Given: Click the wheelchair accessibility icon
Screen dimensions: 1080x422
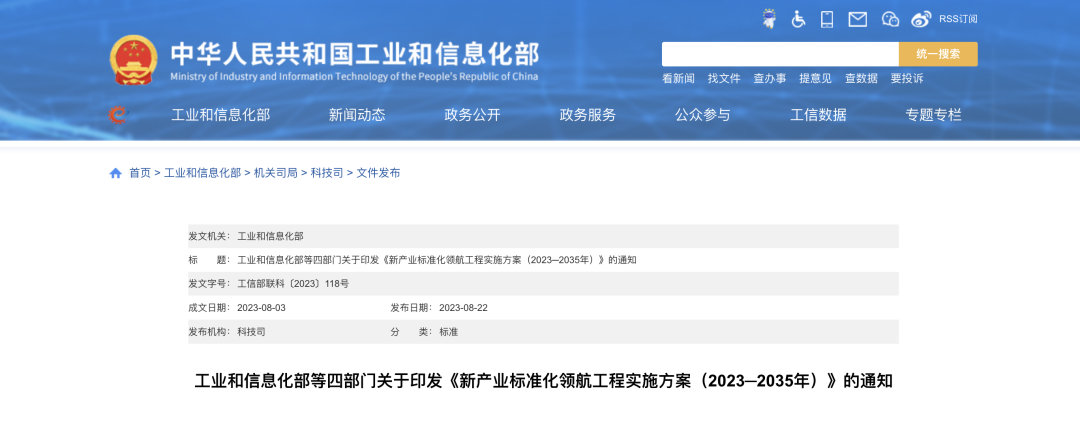Looking at the screenshot, I should click(798, 19).
